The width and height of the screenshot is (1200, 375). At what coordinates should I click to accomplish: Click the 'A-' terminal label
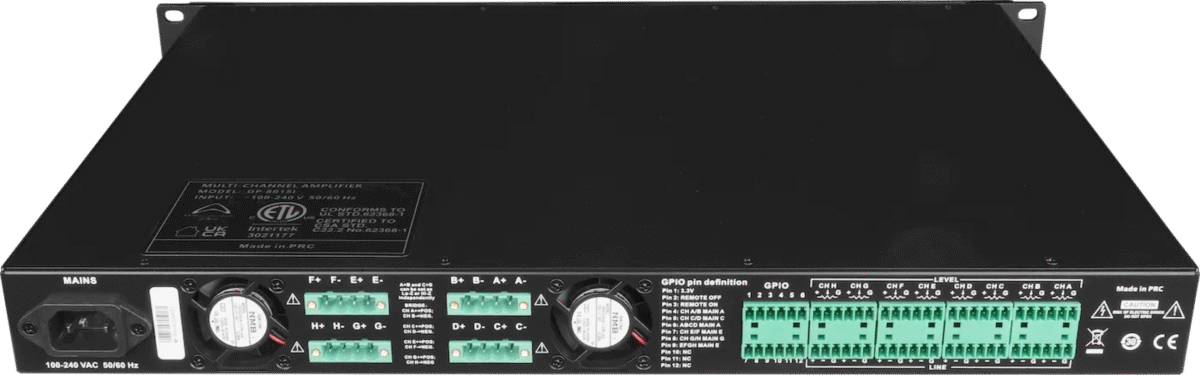pyautogui.click(x=521, y=281)
